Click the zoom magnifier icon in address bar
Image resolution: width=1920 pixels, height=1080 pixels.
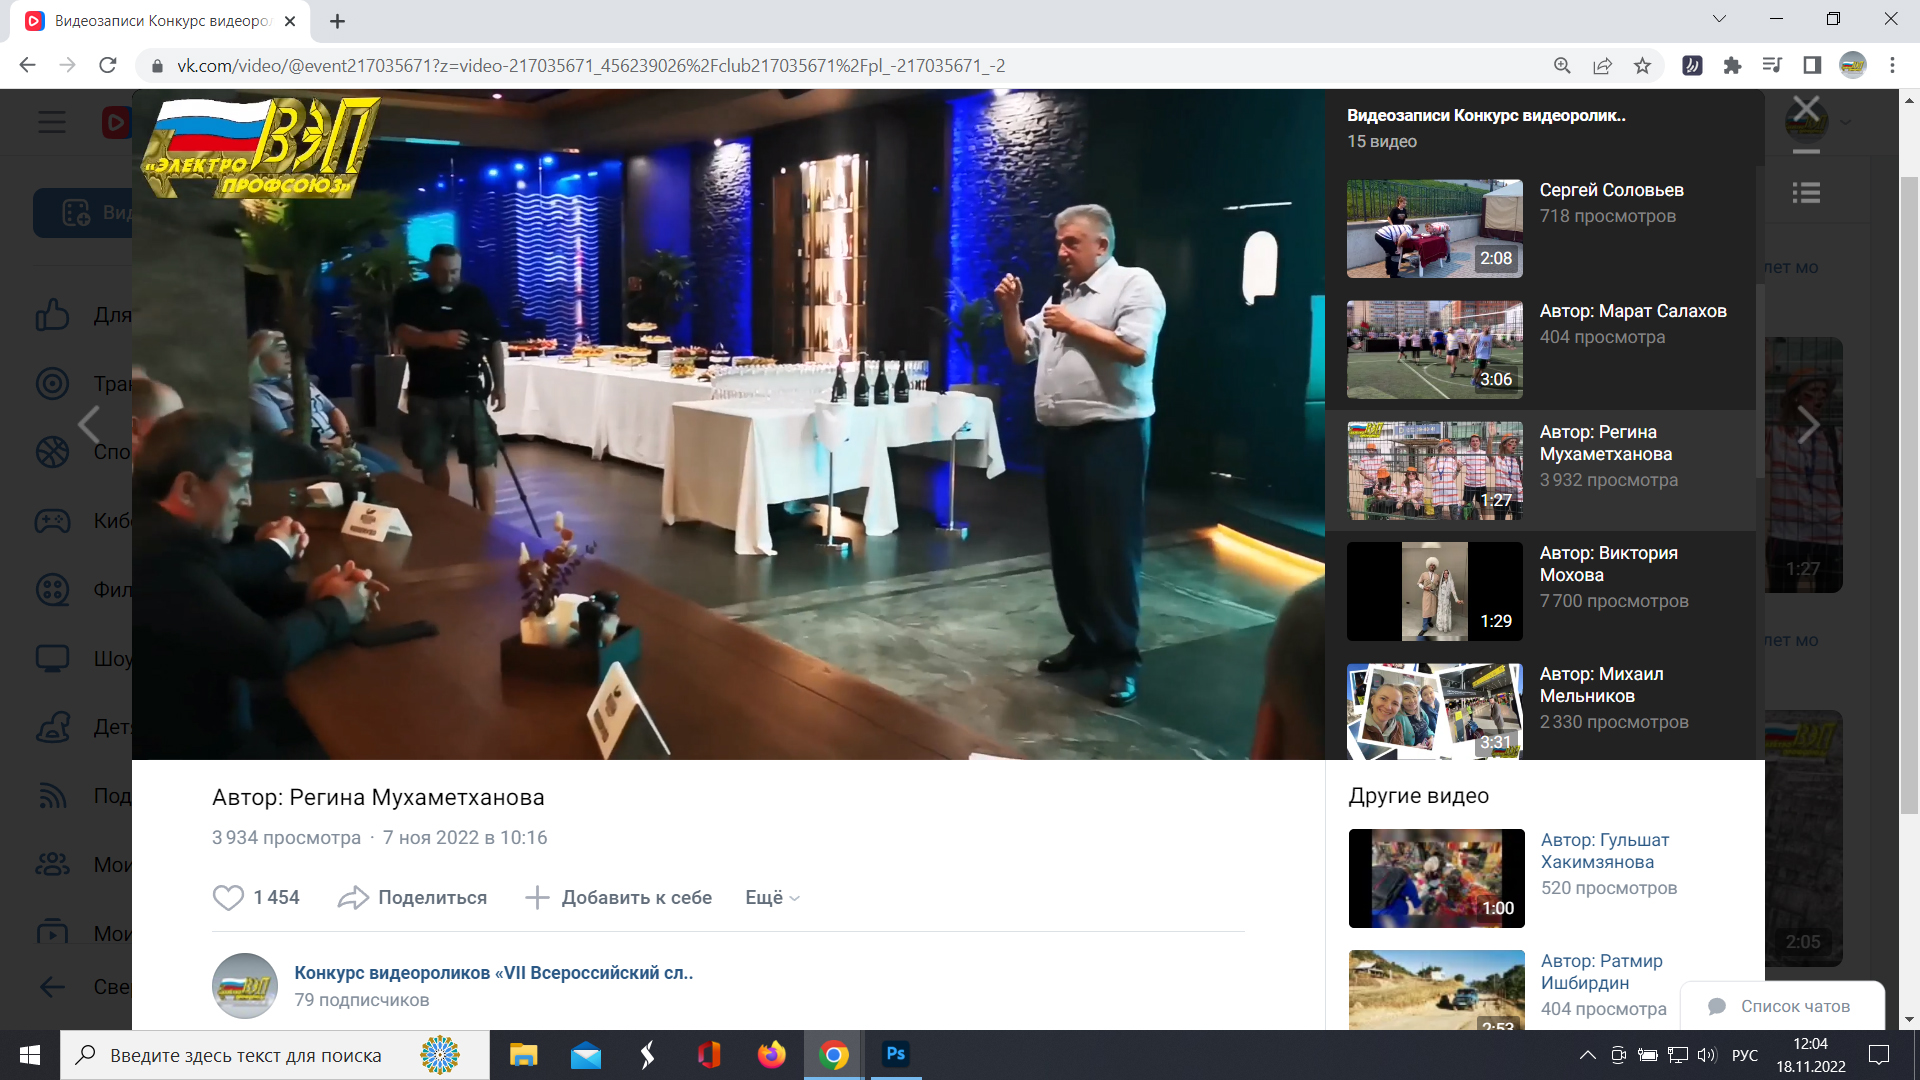coord(1562,65)
